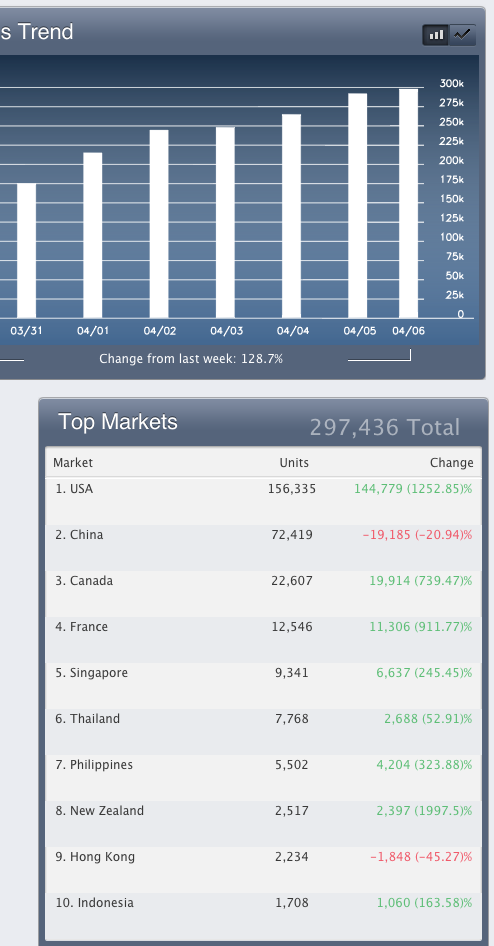Click the Singapore market entry
Image resolution: width=494 pixels, height=946 pixels.
[x=264, y=685]
